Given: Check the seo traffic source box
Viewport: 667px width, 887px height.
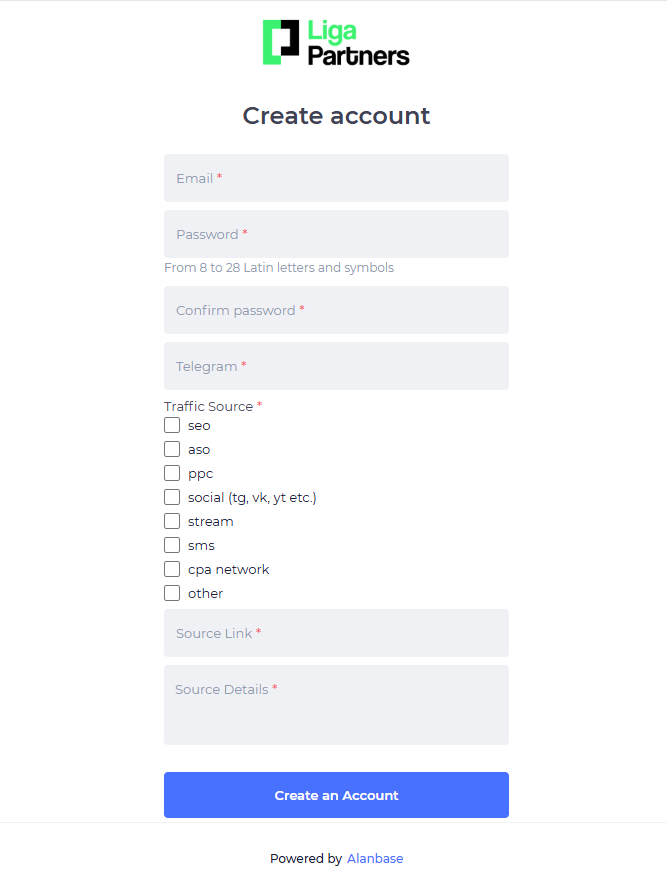Looking at the screenshot, I should tap(172, 425).
